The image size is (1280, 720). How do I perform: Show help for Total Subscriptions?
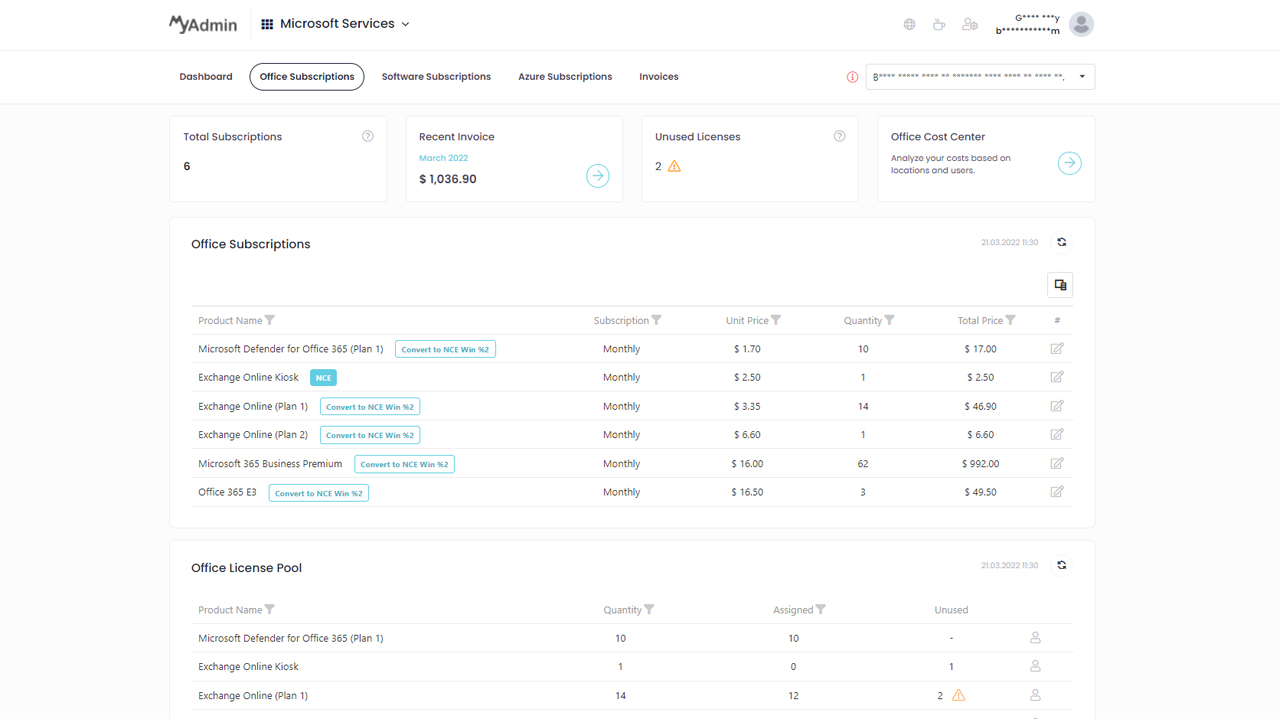[x=367, y=136]
